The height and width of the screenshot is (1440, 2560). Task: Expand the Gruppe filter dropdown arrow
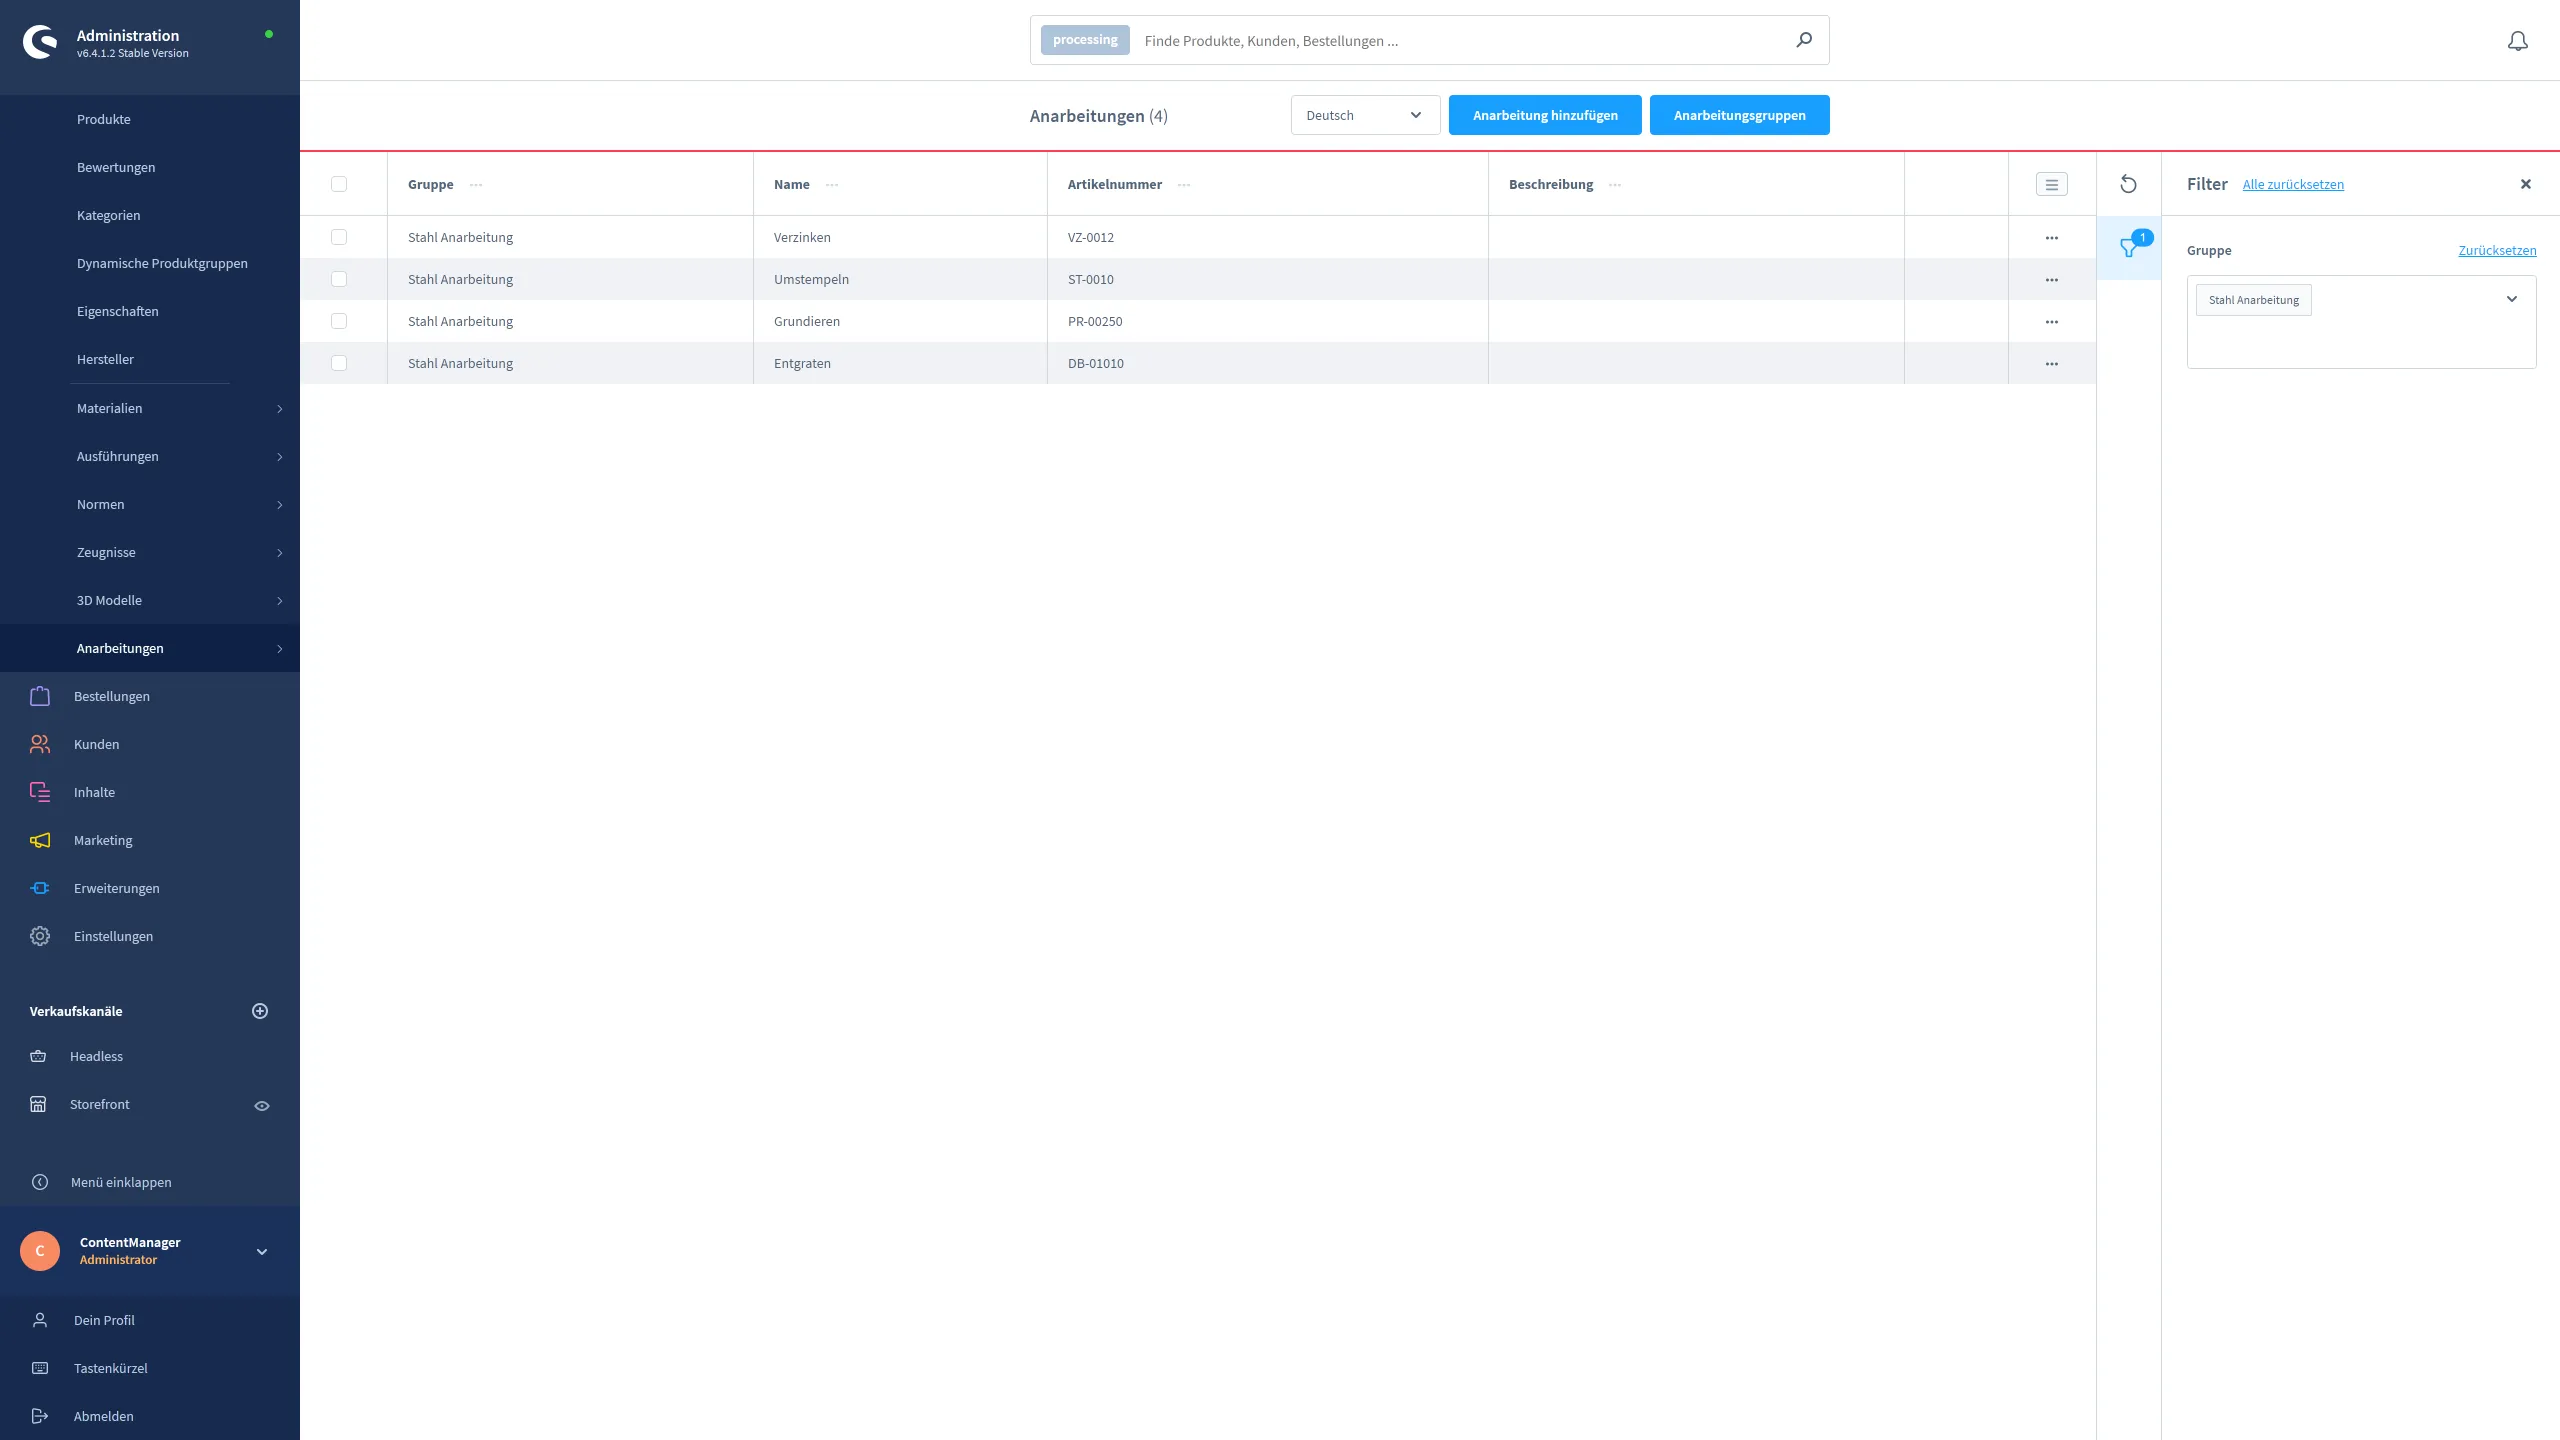point(2511,299)
